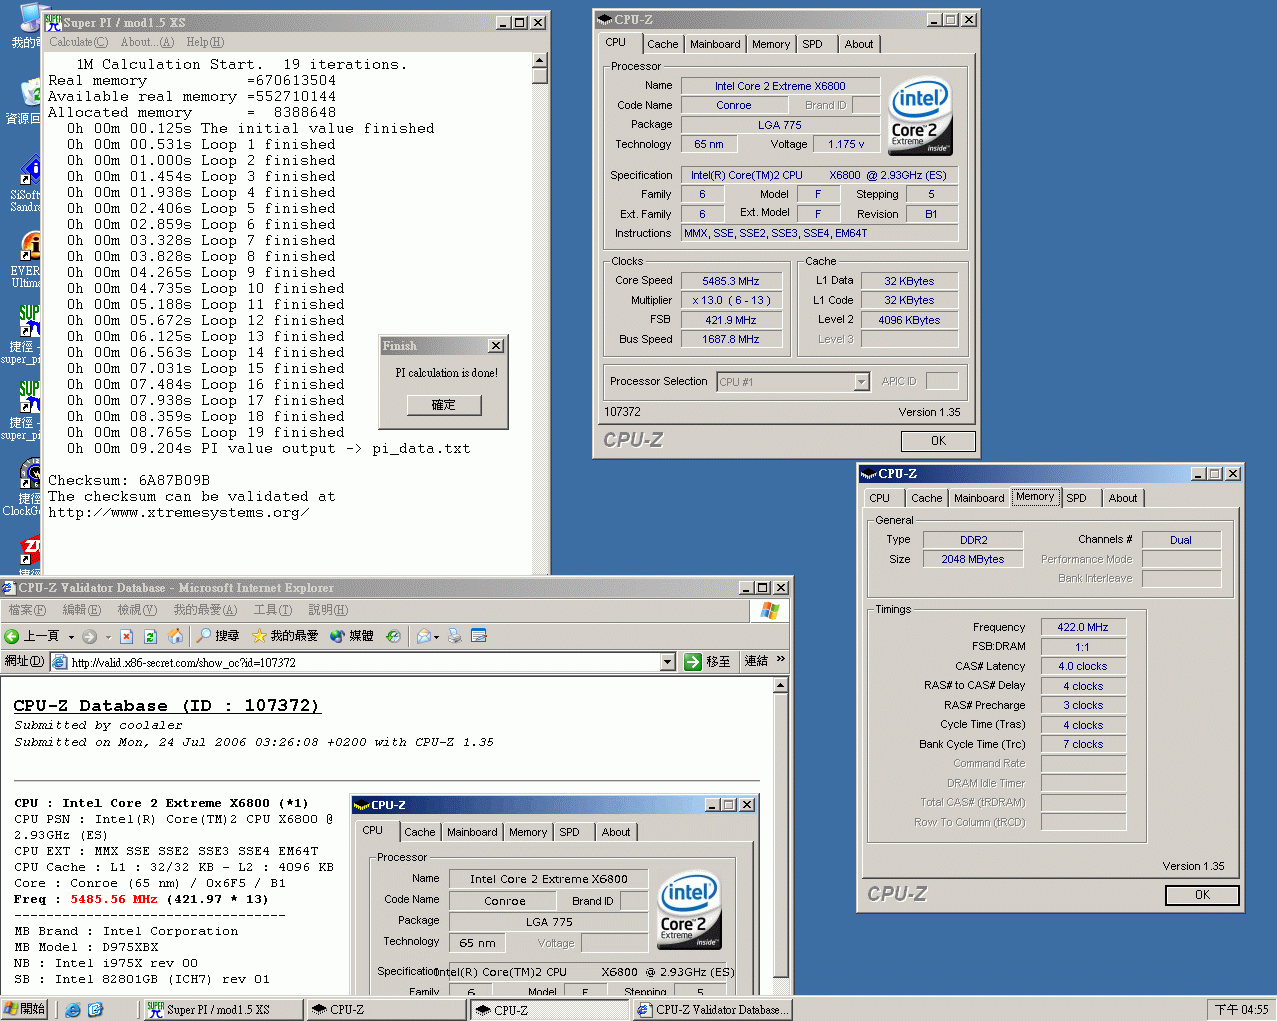Click Memory tab in embedded CPU-Z screenshot
The width and height of the screenshot is (1277, 1021).
(528, 832)
